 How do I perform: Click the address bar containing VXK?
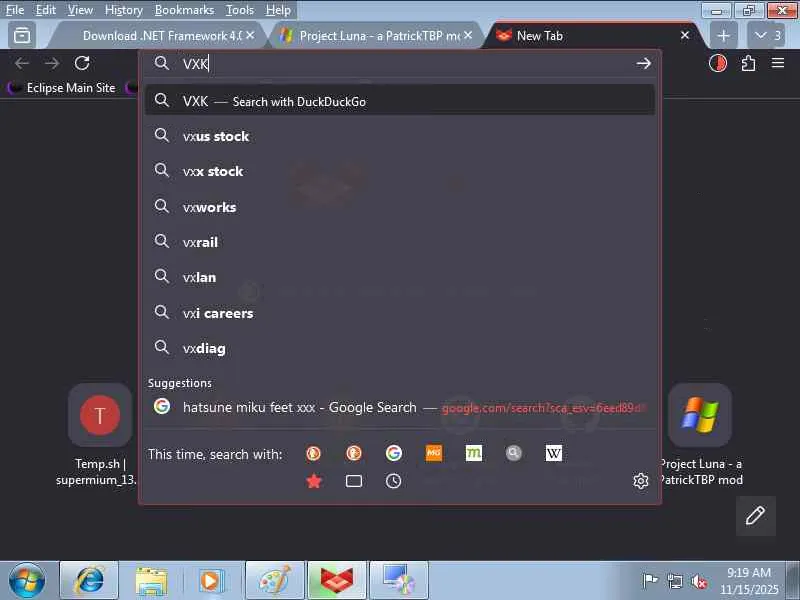click(x=401, y=64)
